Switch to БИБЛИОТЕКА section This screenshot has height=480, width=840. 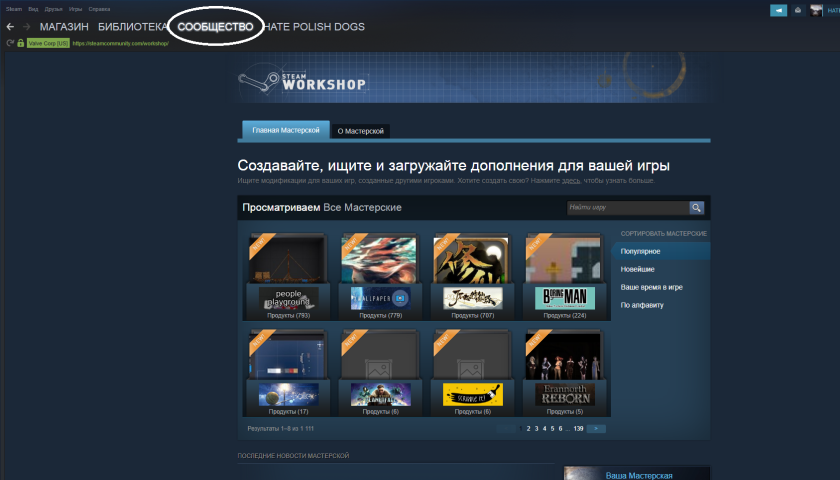pyautogui.click(x=133, y=27)
